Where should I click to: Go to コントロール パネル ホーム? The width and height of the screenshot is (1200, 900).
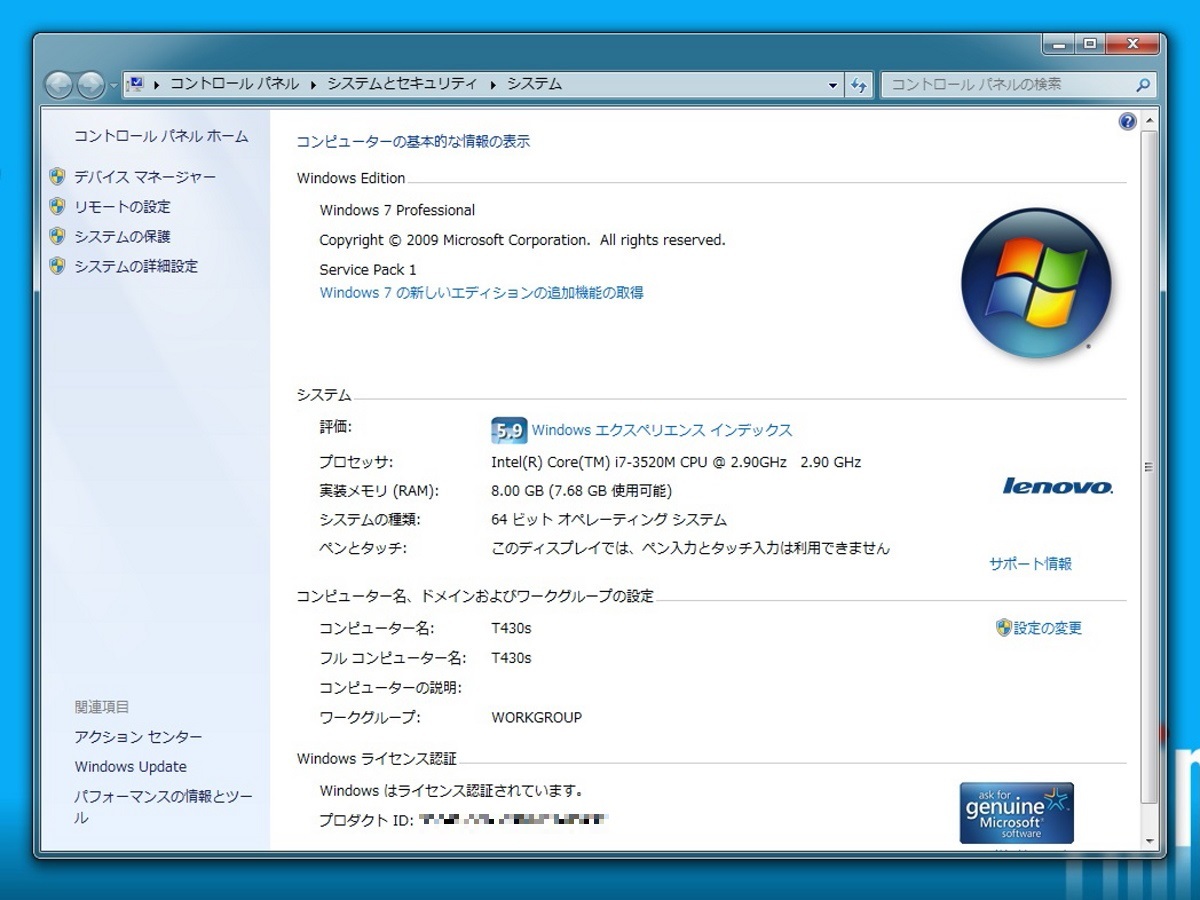(161, 136)
